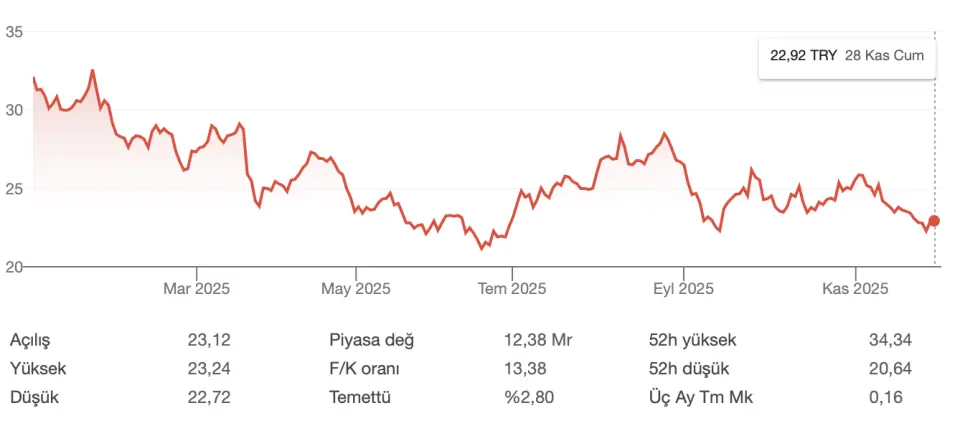Click the Piyasa değ label
The image size is (960, 436).
click(371, 340)
